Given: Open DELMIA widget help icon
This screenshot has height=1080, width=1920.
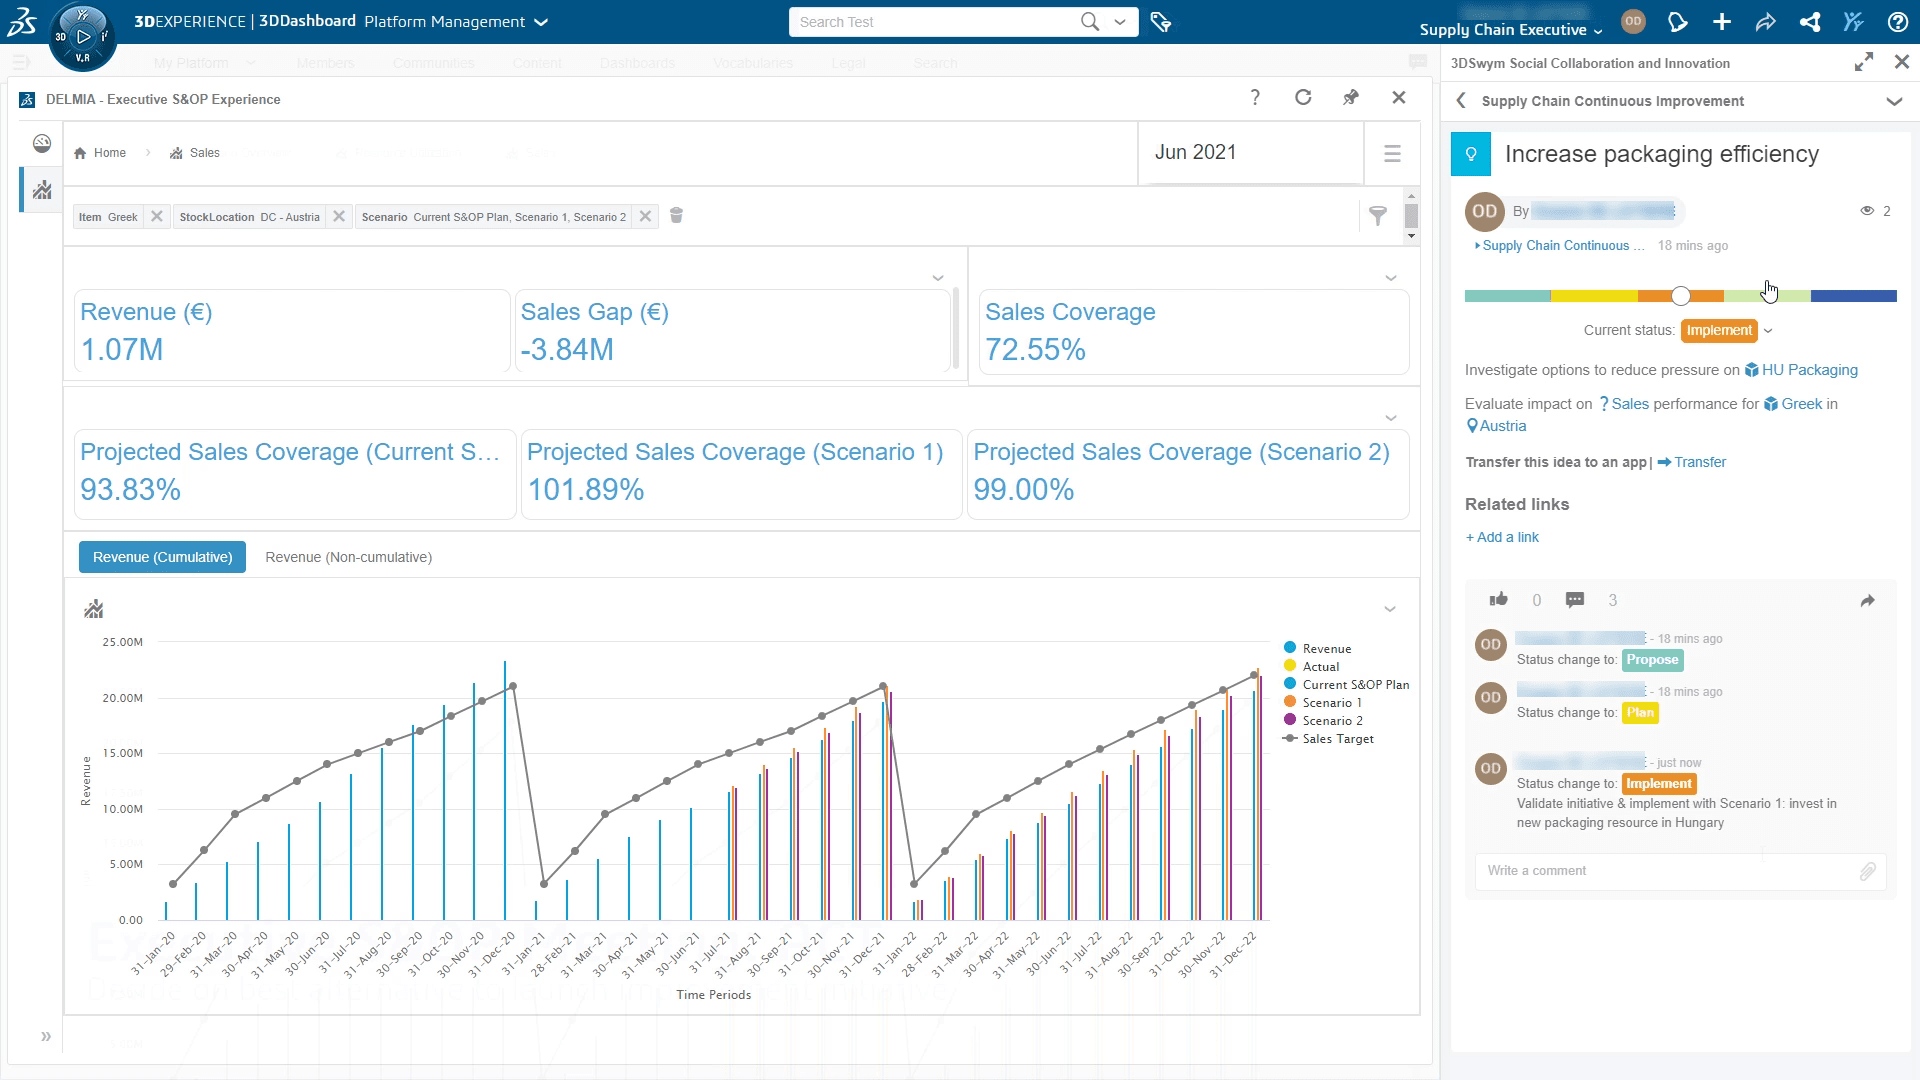Looking at the screenshot, I should (x=1255, y=97).
